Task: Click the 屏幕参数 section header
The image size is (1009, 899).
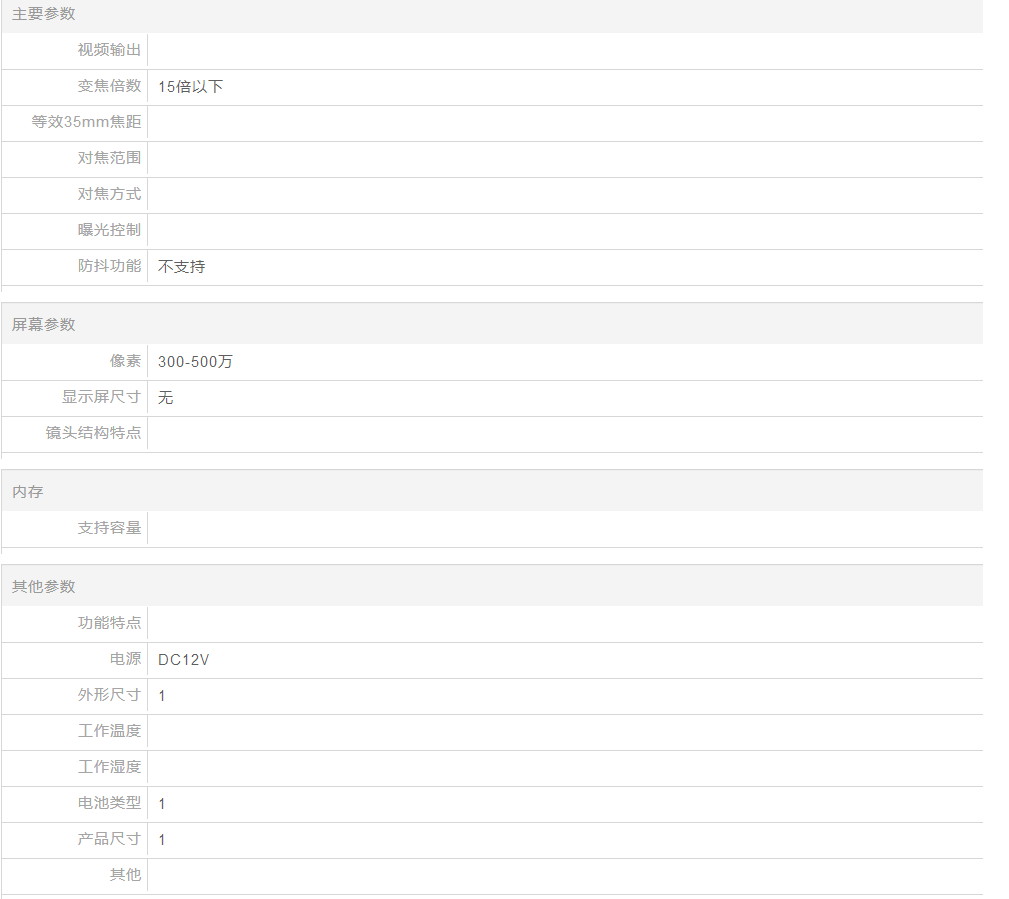Action: pos(43,325)
